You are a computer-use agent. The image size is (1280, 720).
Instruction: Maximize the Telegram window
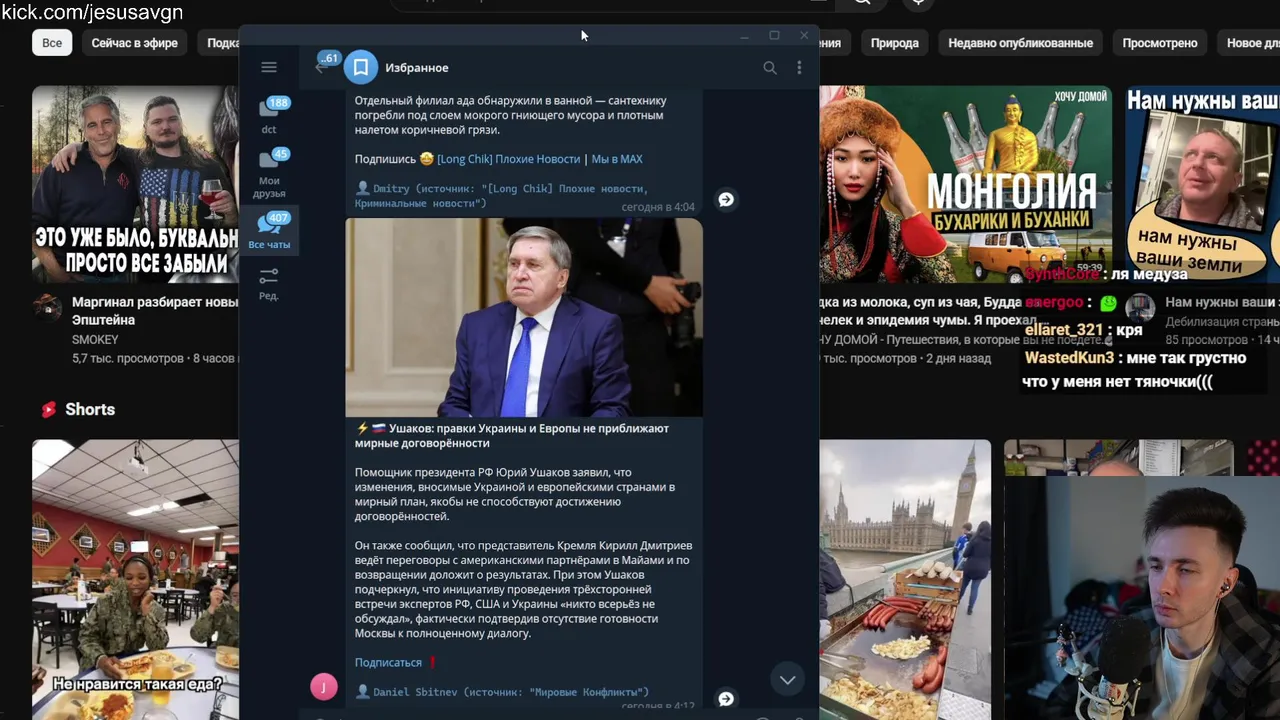[774, 35]
